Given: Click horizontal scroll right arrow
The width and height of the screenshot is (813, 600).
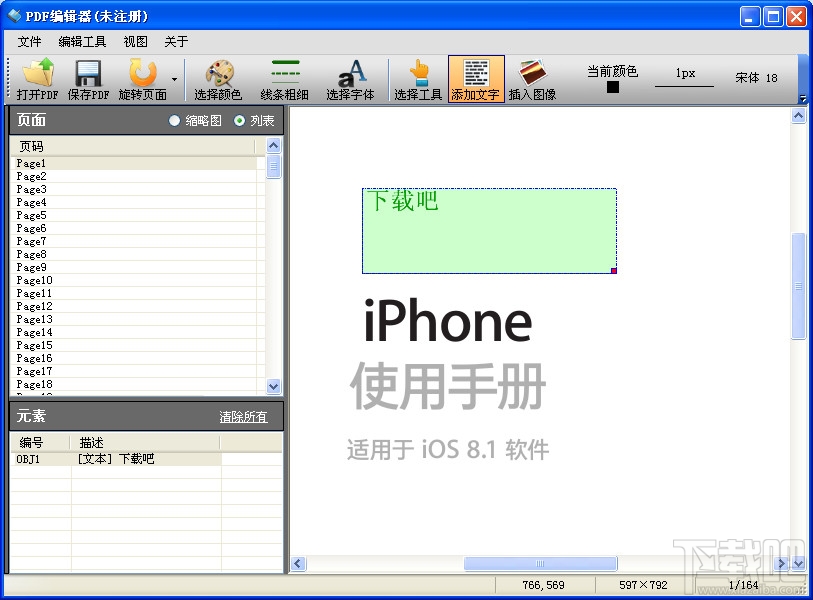Looking at the screenshot, I should [782, 563].
